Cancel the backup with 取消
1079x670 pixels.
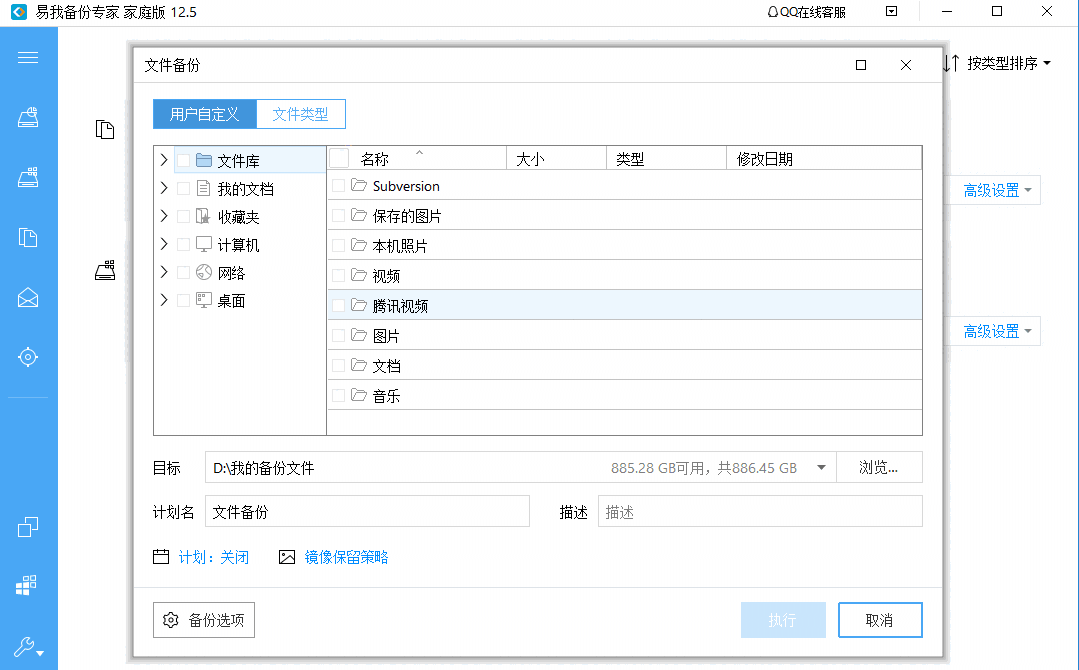point(880,620)
